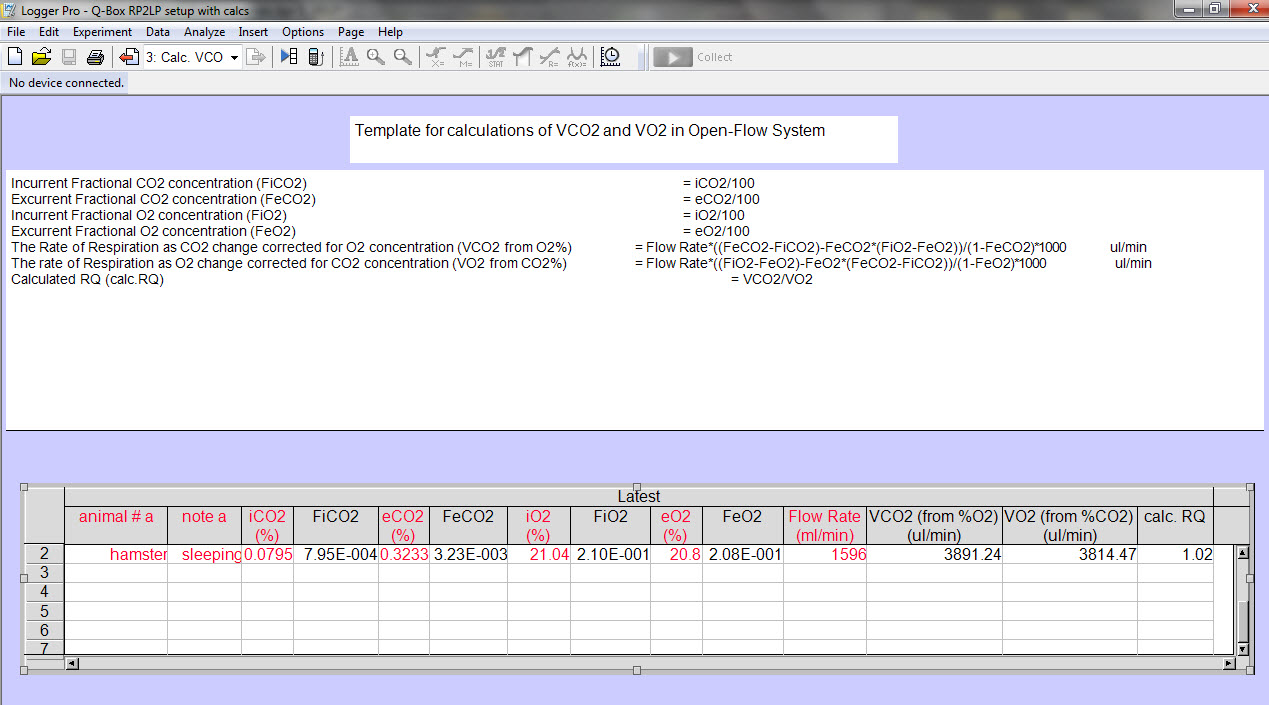Select the Zoom In tool
Image resolution: width=1269 pixels, height=705 pixels.
pos(376,57)
